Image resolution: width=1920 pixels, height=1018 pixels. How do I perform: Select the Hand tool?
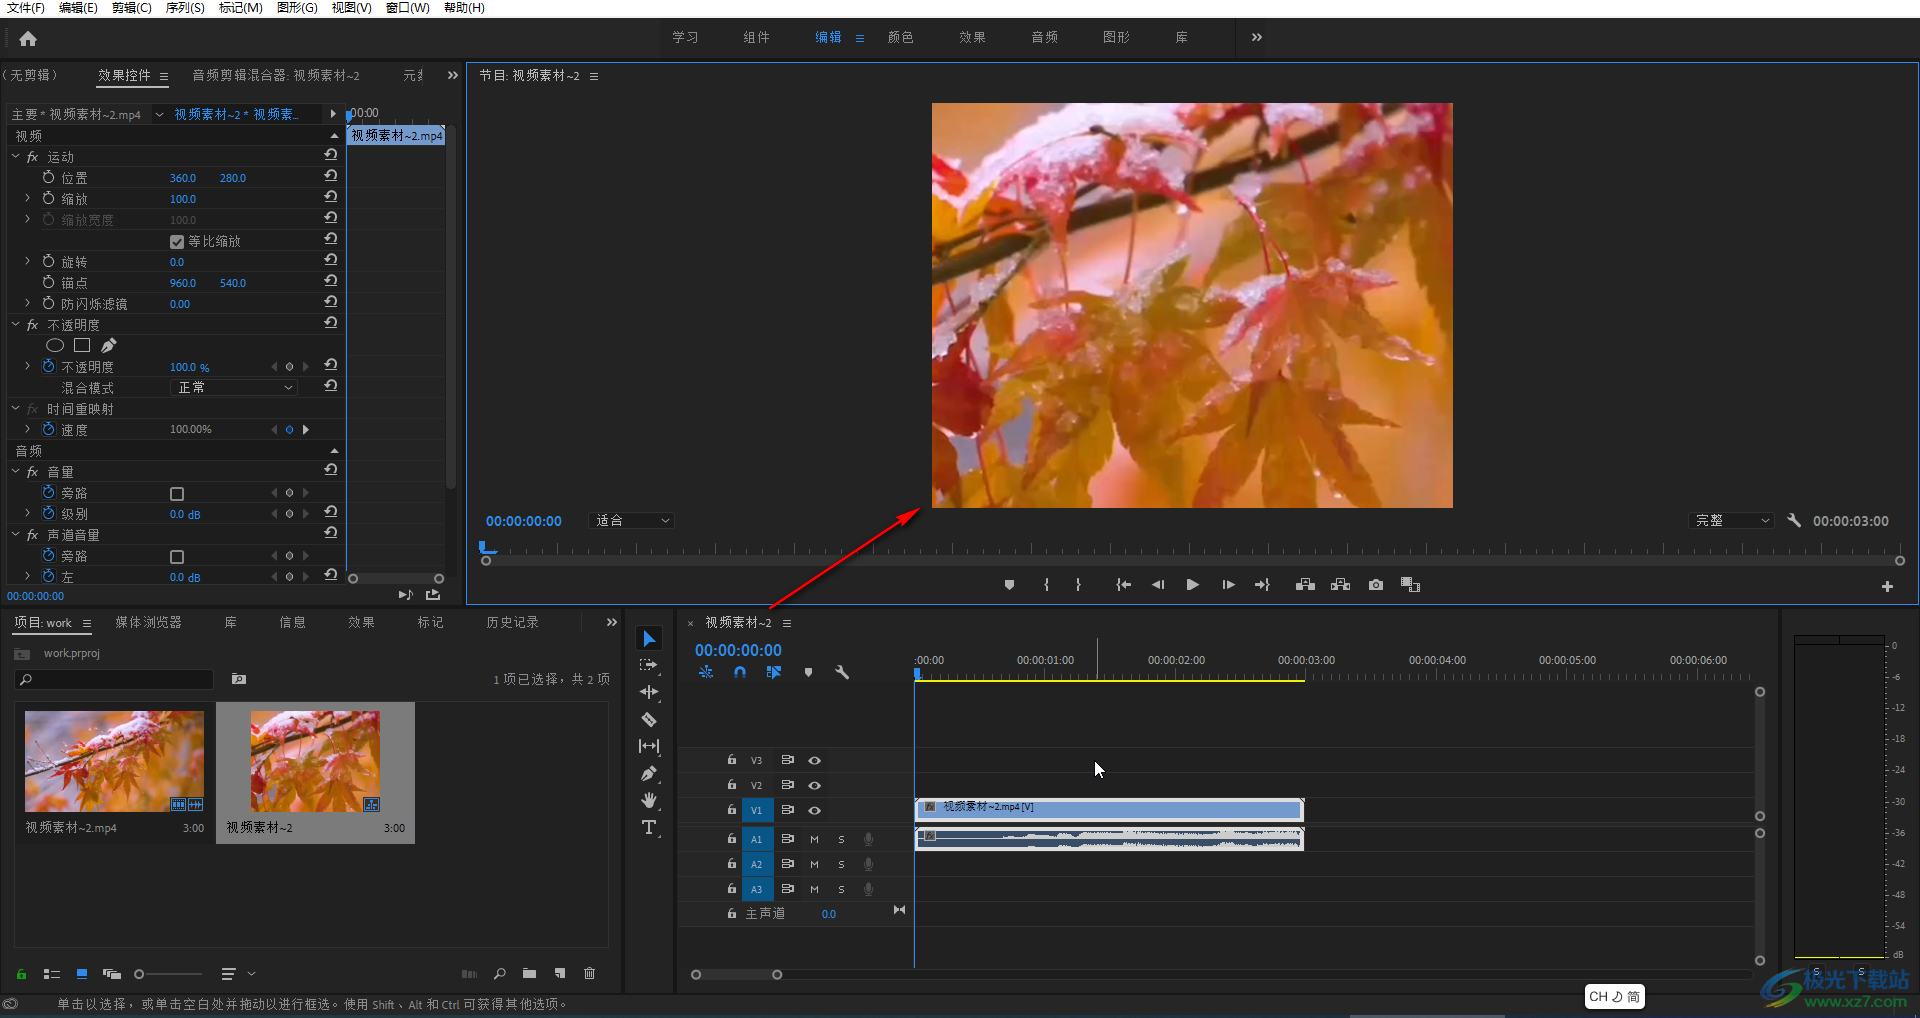649,800
